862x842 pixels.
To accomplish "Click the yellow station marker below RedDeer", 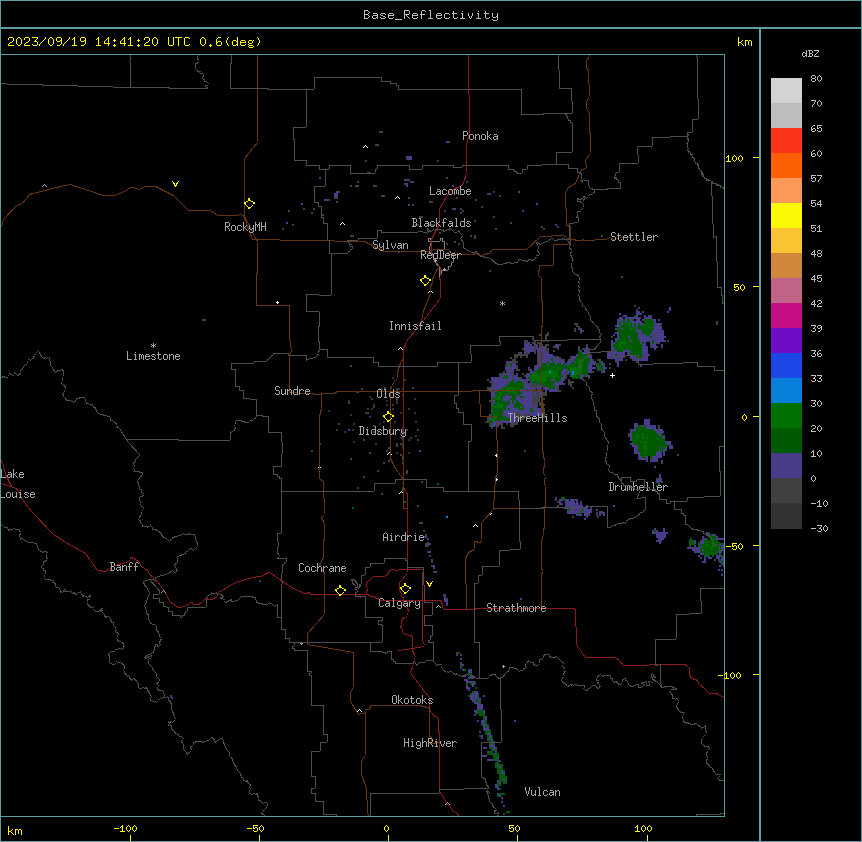I will tap(425, 280).
